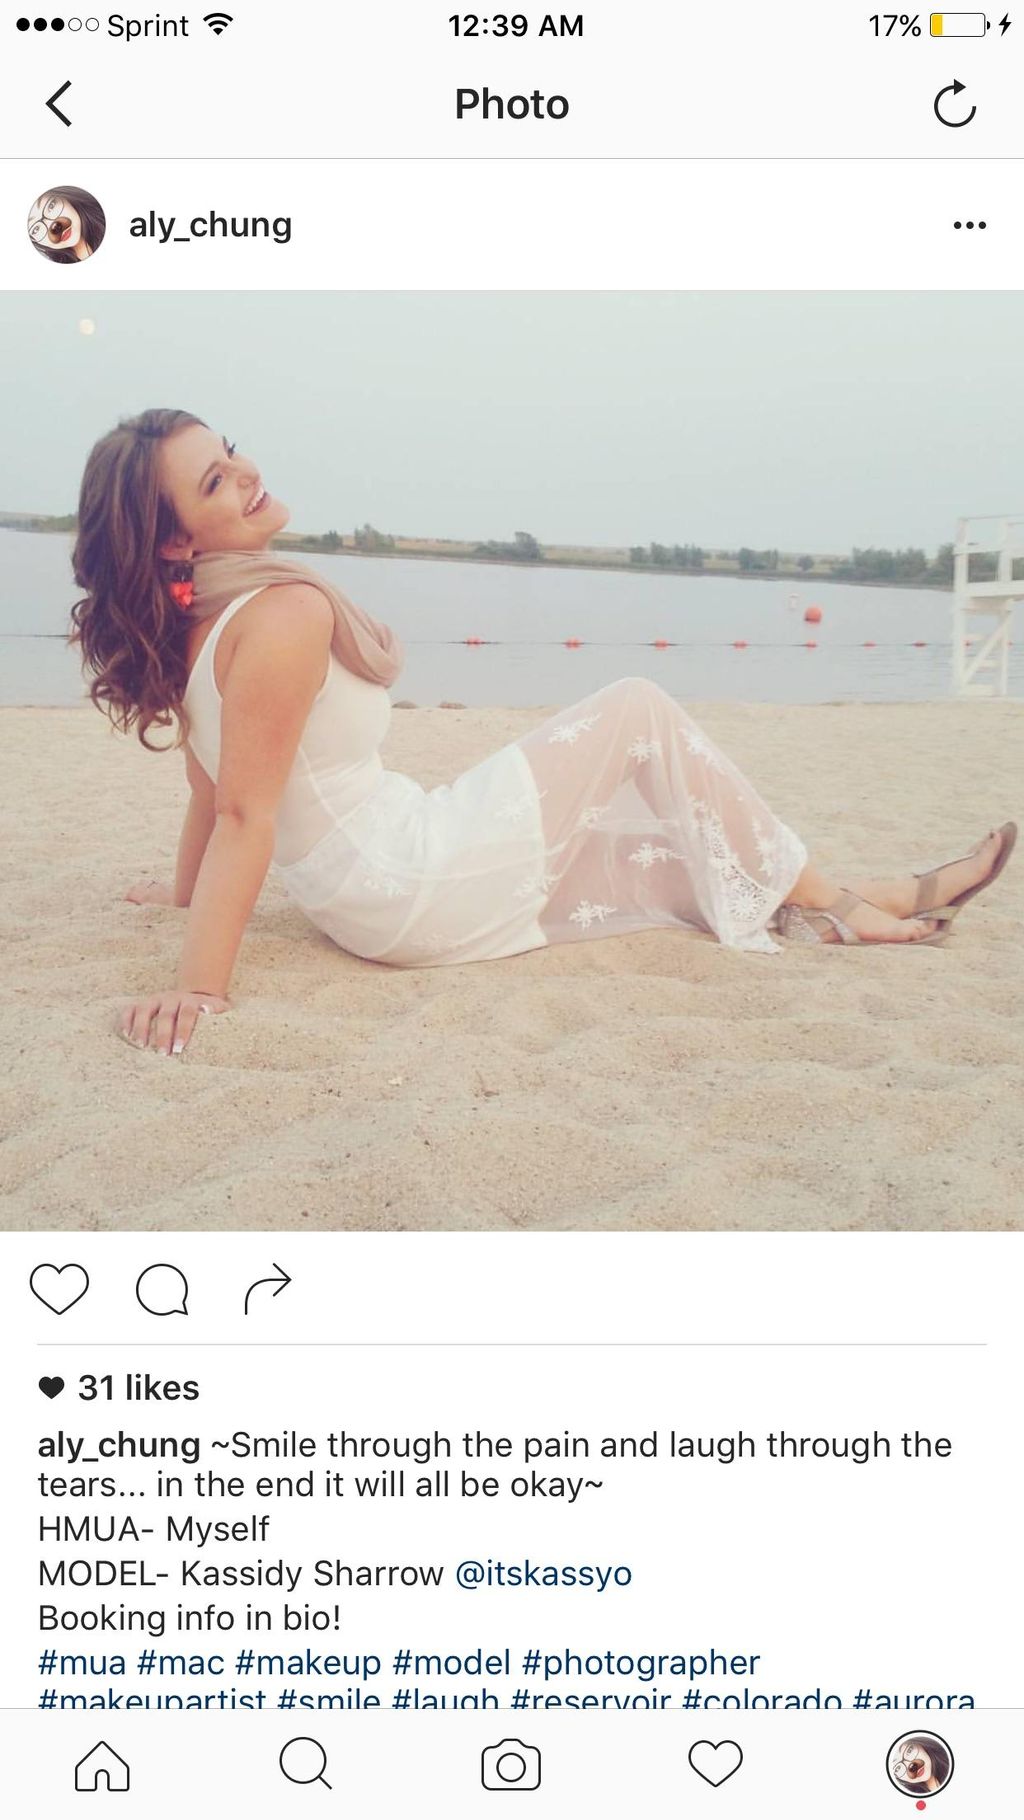
Task: Tap the #photographer hashtag
Action: click(641, 1663)
